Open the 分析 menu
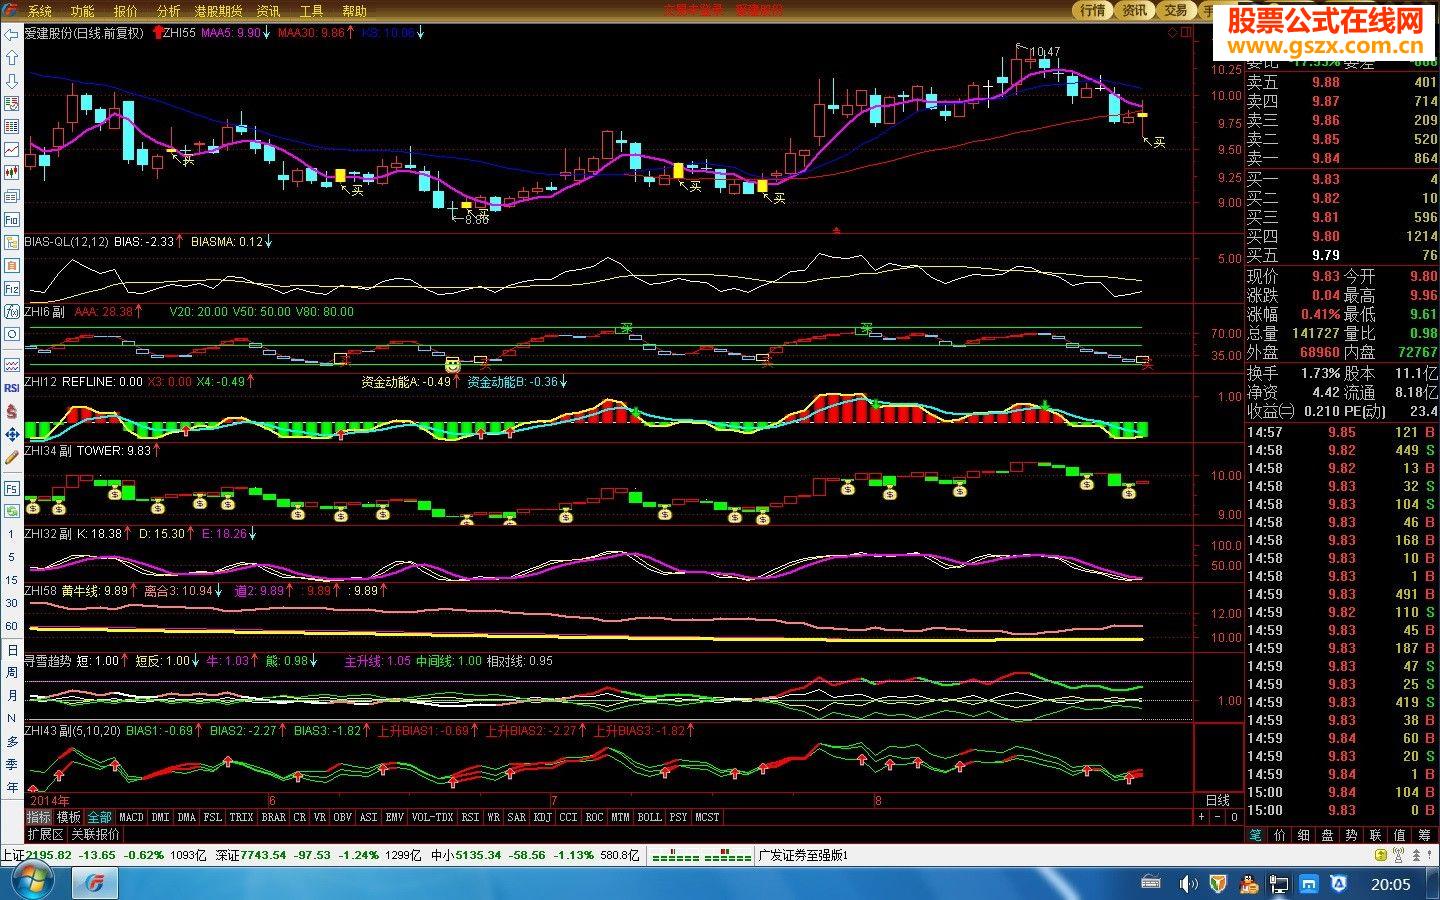The width and height of the screenshot is (1440, 900). [x=169, y=11]
